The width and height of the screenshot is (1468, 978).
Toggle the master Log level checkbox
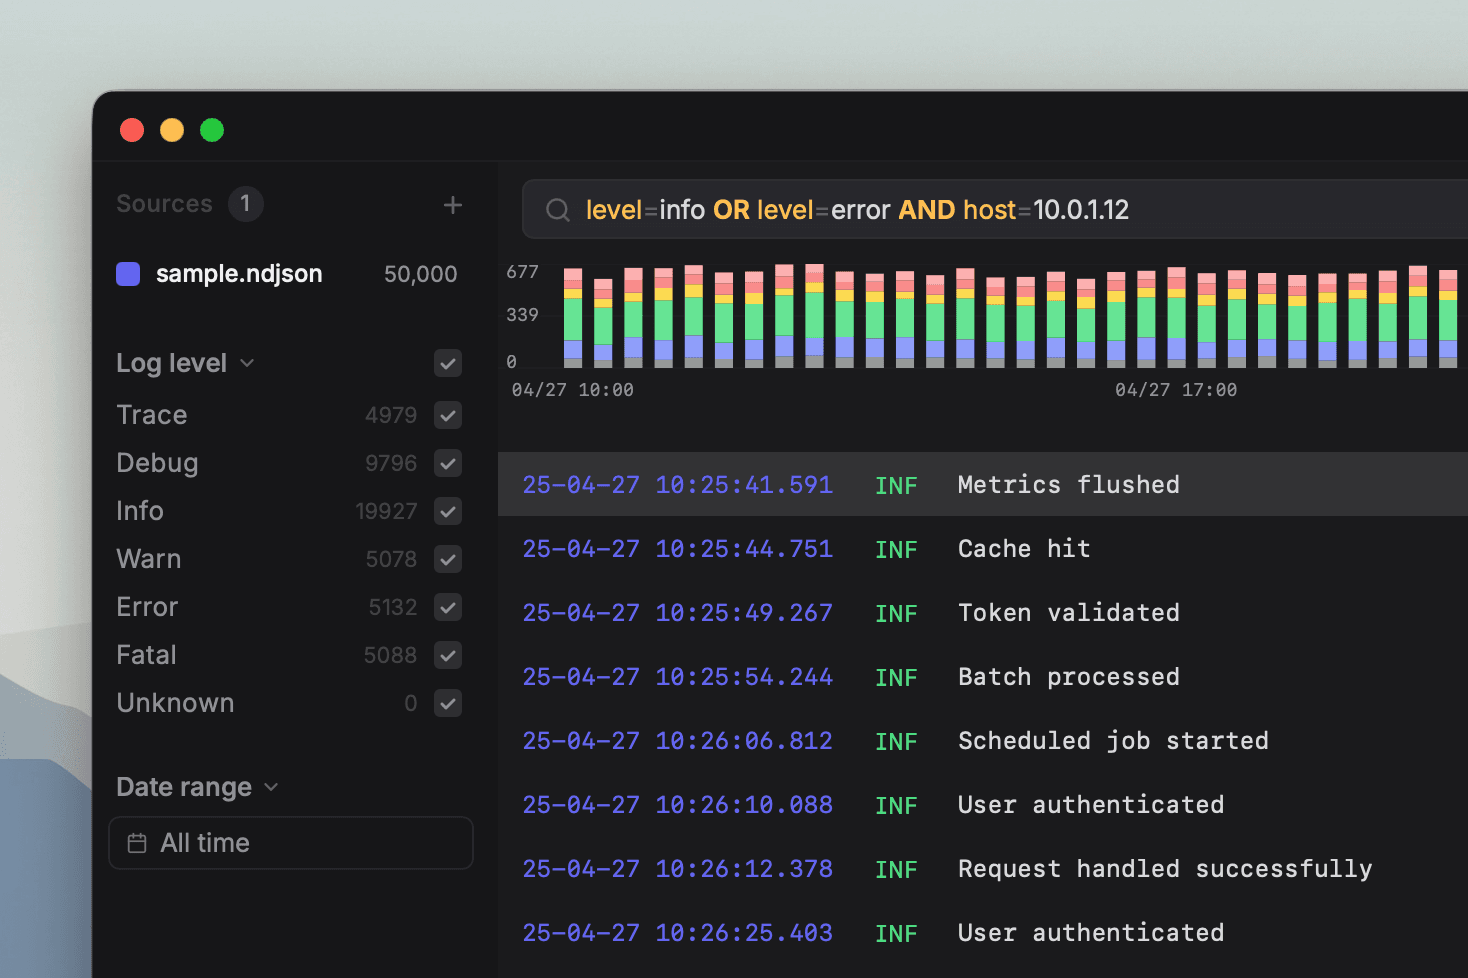click(x=448, y=363)
